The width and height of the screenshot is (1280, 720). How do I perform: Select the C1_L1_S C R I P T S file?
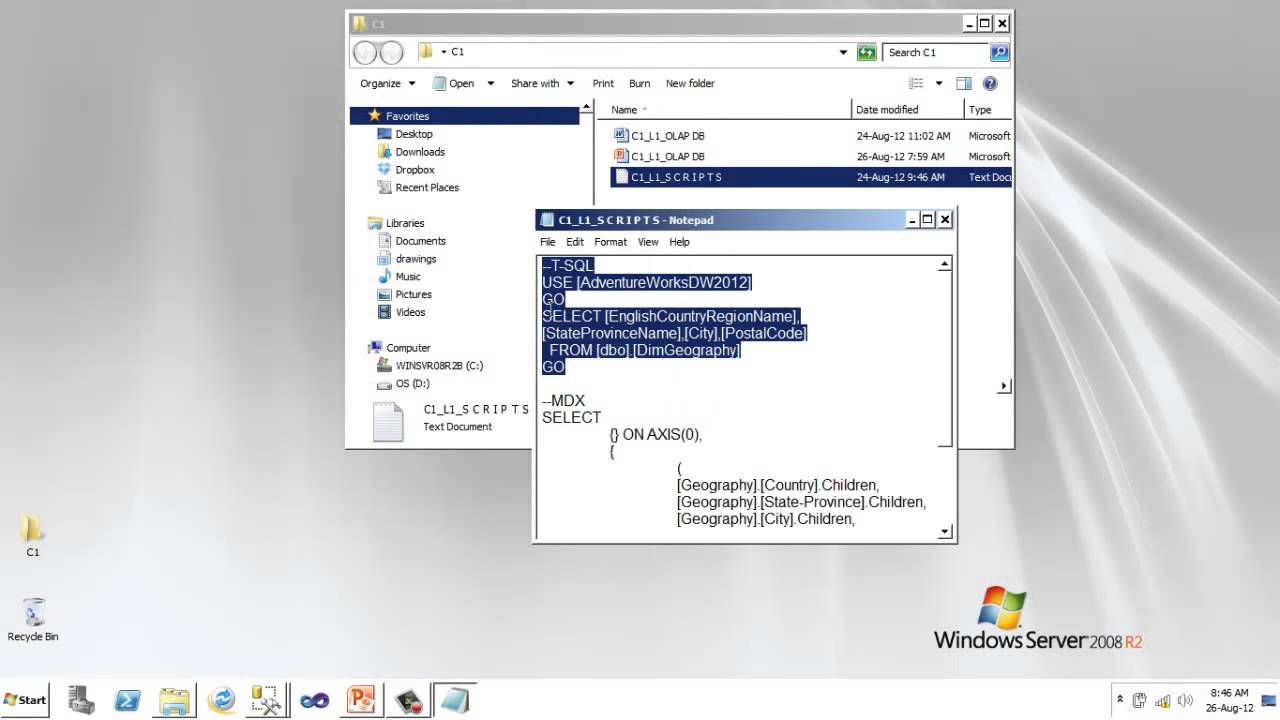point(810,177)
